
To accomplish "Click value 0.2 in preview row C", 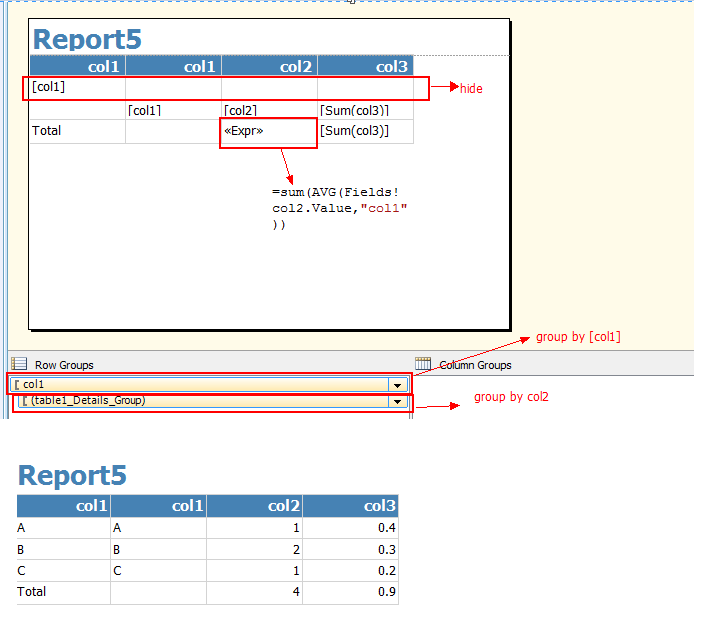I will (x=386, y=570).
